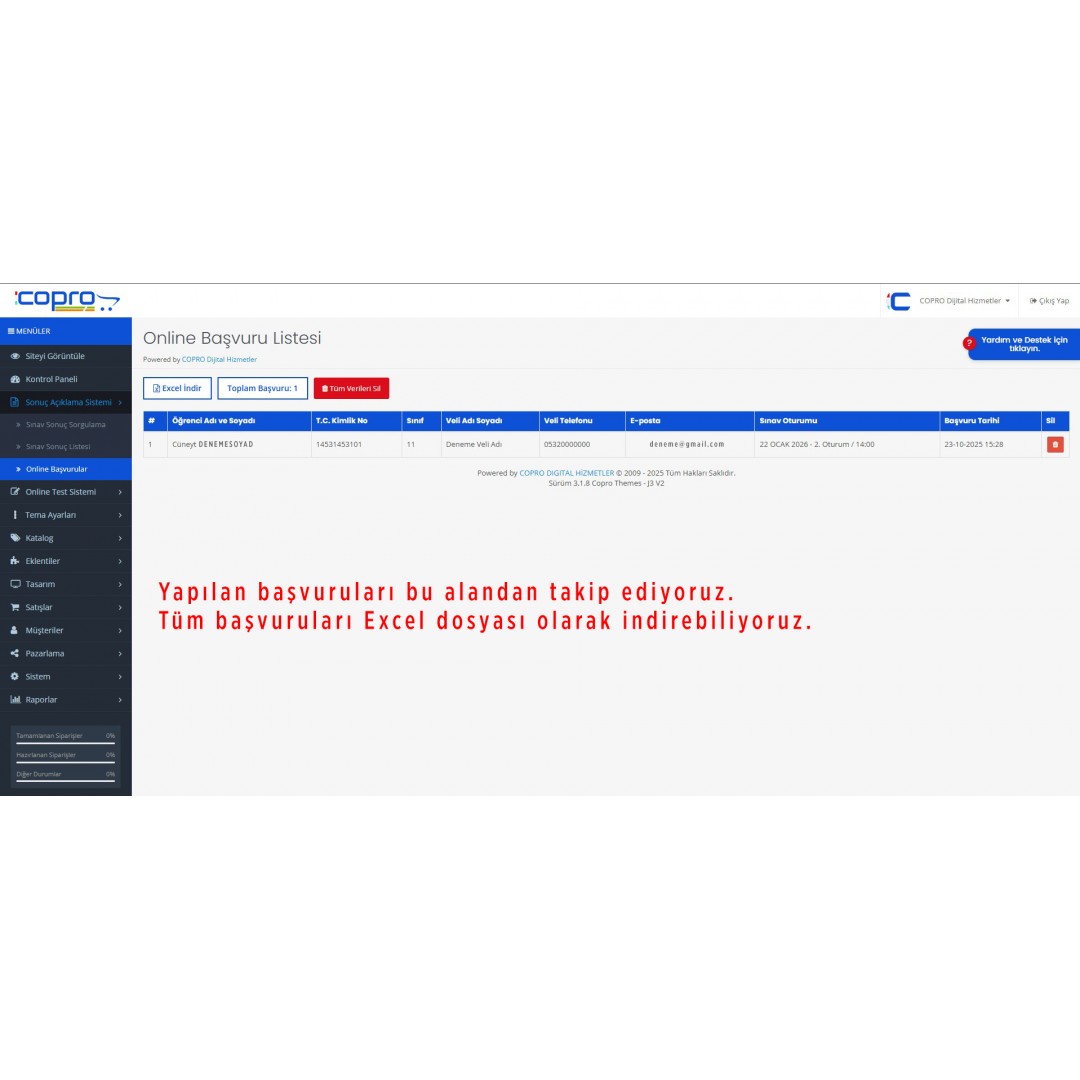Open Siteyi Görüntüle with eye icon
This screenshot has width=1080, height=1080.
[15, 356]
